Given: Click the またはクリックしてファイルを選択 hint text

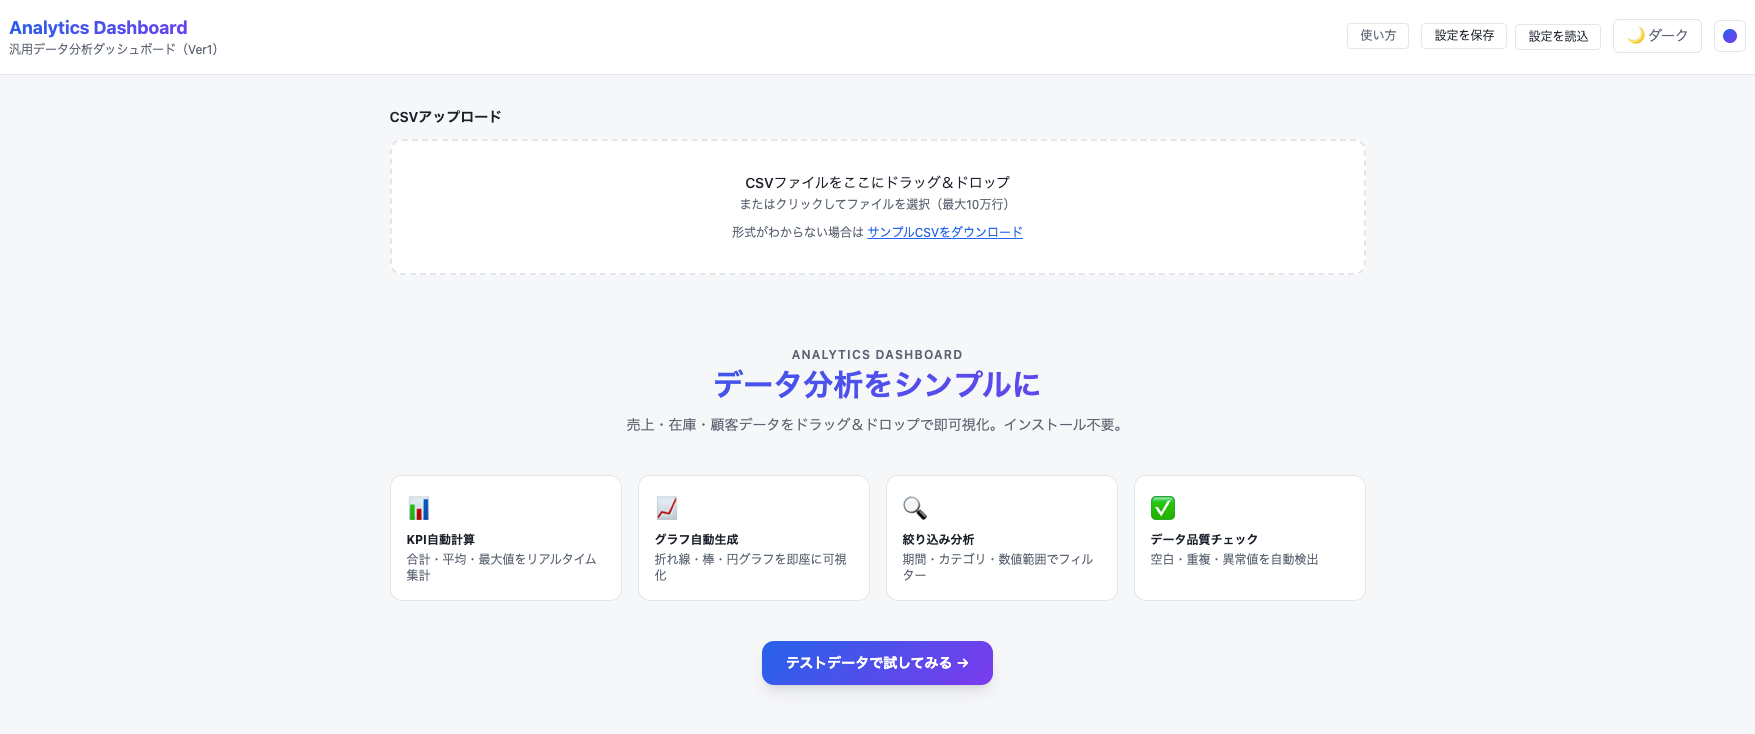Looking at the screenshot, I should [x=876, y=204].
